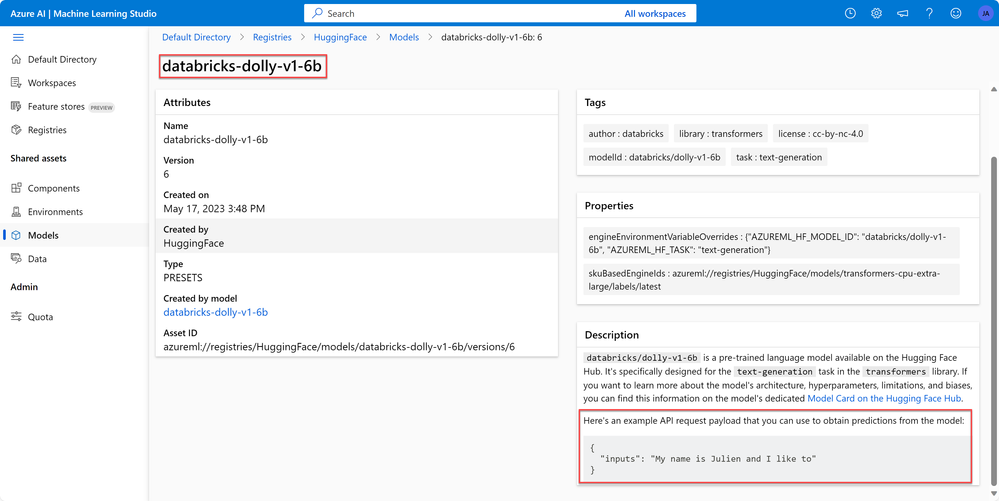Open Components under Shared assets

coord(54,189)
